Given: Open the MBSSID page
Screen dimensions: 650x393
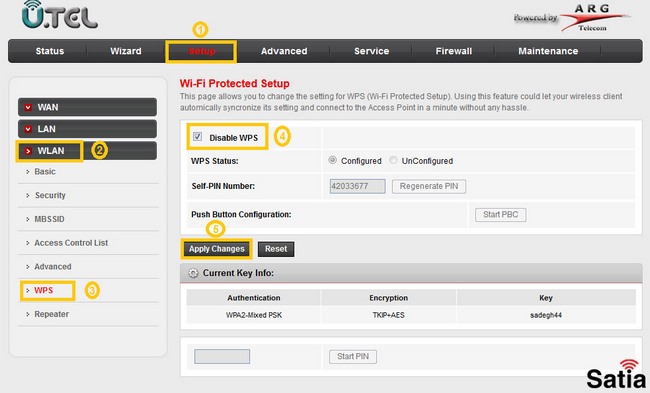Looking at the screenshot, I should pyautogui.click(x=49, y=219).
